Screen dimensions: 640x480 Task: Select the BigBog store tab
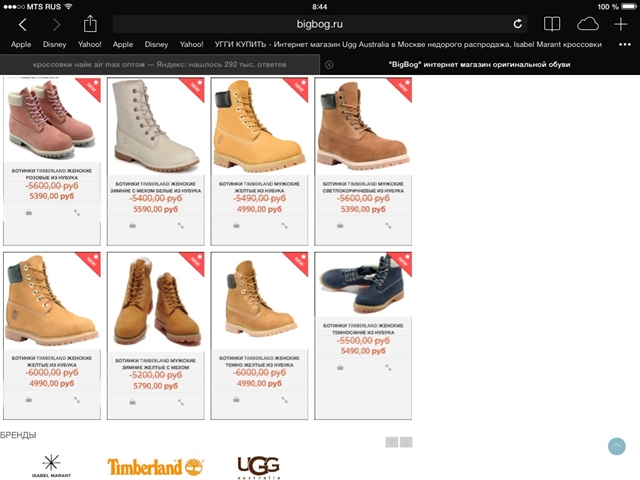point(480,64)
